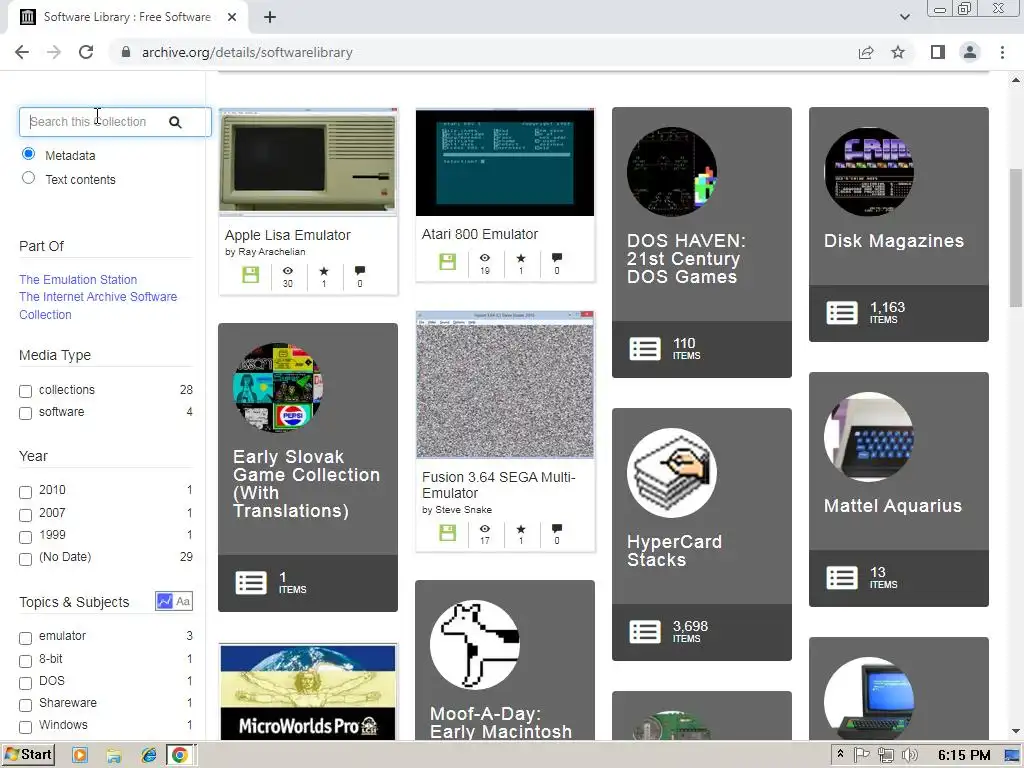Click the search magnifier icon in collection search
Image resolution: width=1024 pixels, height=768 pixels.
[175, 122]
